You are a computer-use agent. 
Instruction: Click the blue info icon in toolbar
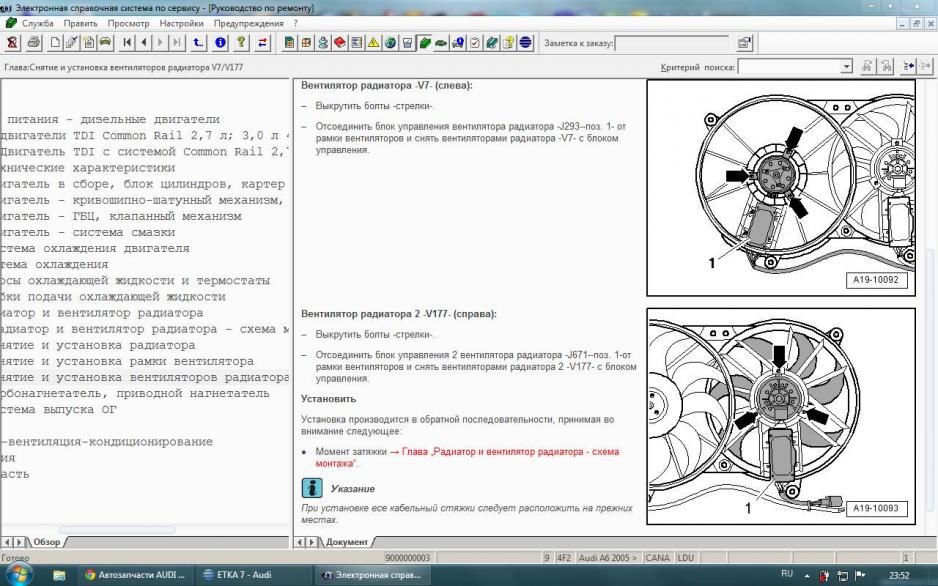(220, 43)
